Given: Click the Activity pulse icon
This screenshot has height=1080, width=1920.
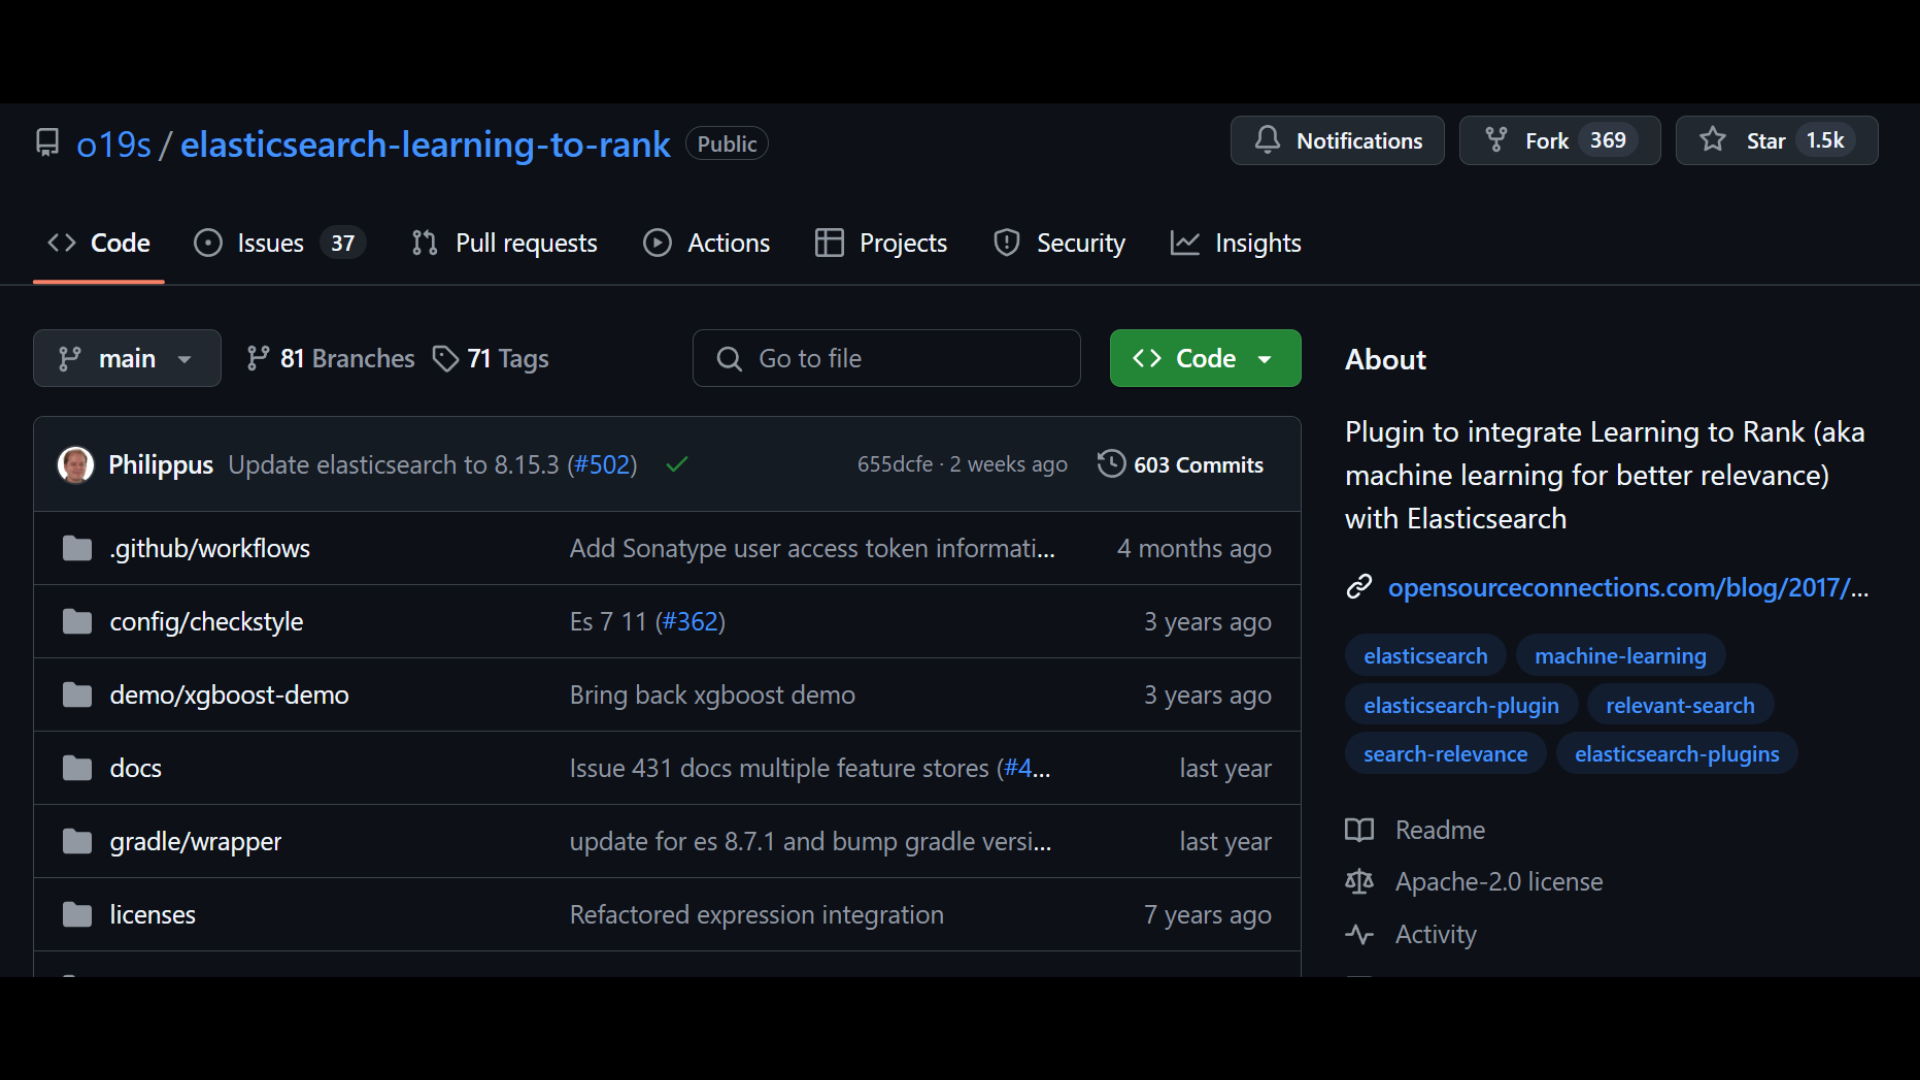Looking at the screenshot, I should coord(1359,934).
